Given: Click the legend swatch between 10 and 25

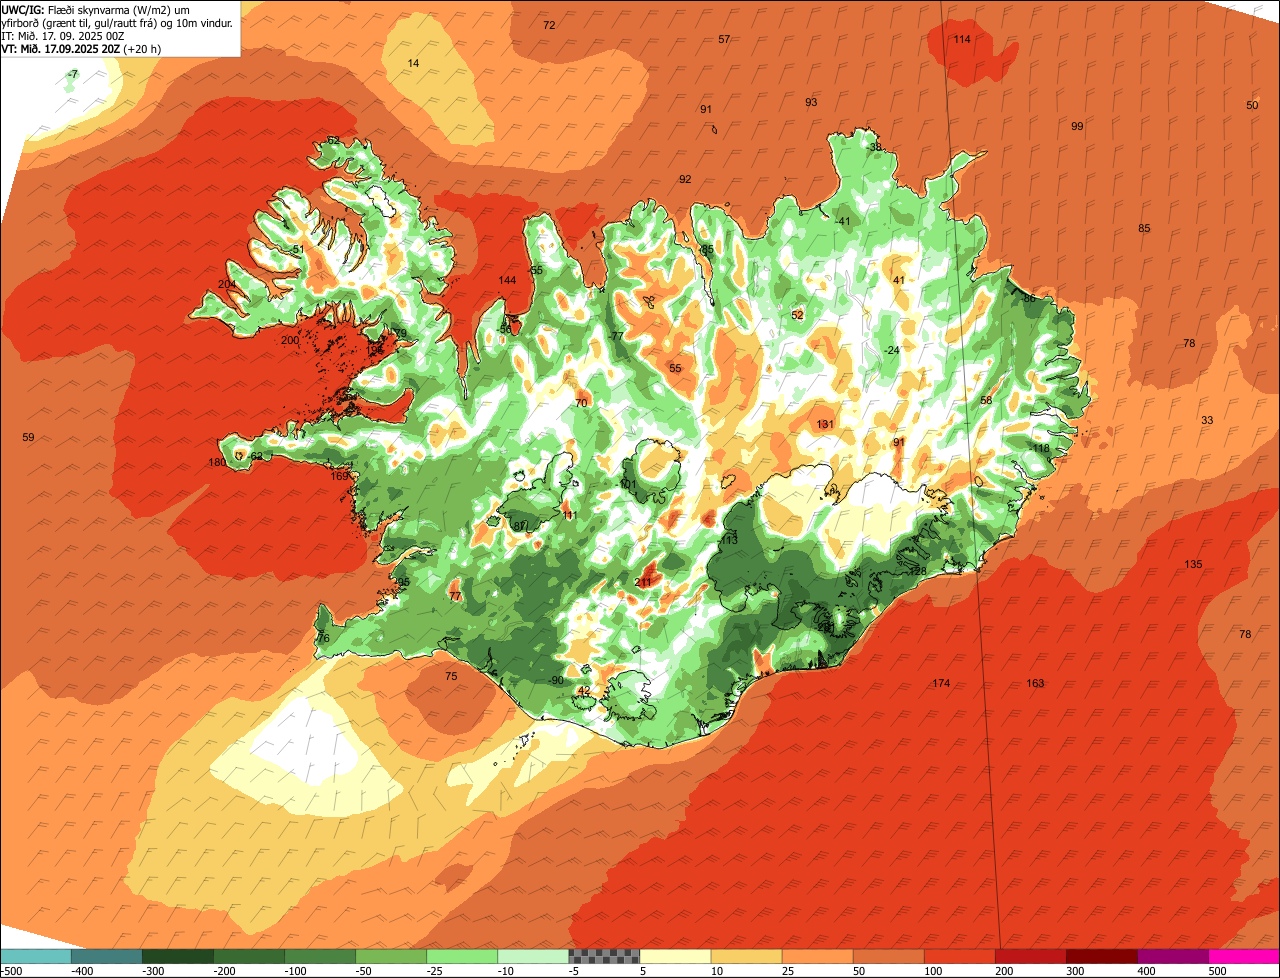Looking at the screenshot, I should click(746, 956).
